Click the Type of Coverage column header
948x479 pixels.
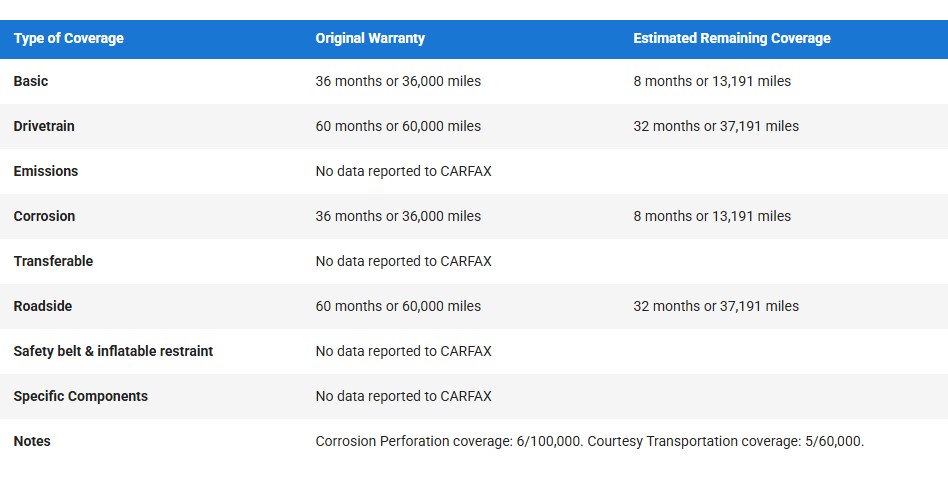[69, 38]
